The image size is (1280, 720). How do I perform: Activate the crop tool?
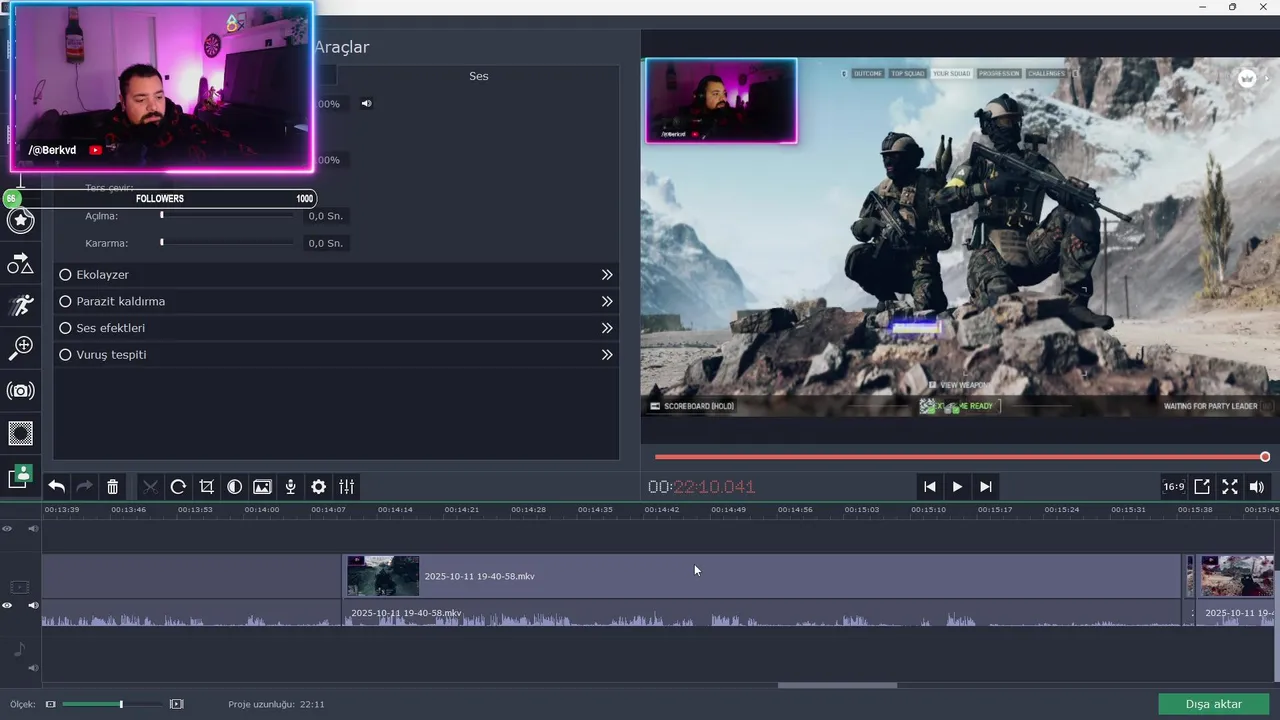pos(206,487)
